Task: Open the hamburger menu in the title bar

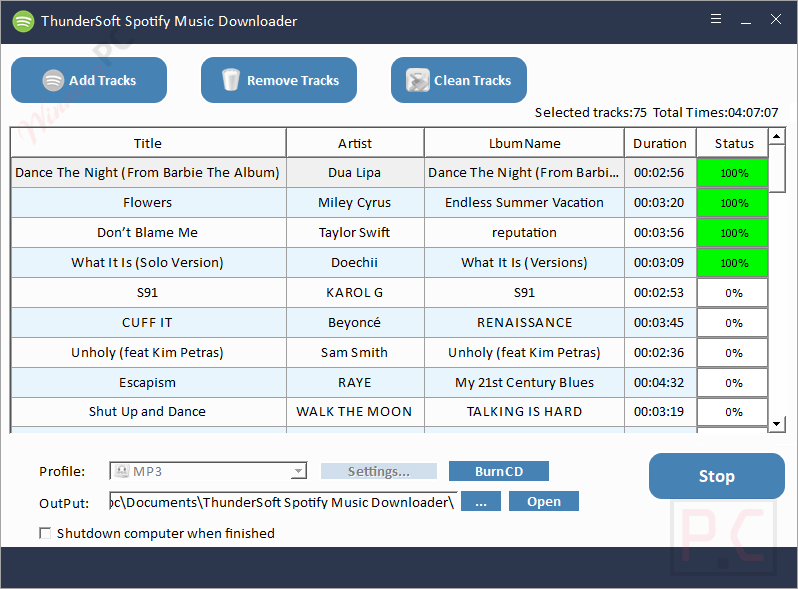Action: tap(716, 19)
